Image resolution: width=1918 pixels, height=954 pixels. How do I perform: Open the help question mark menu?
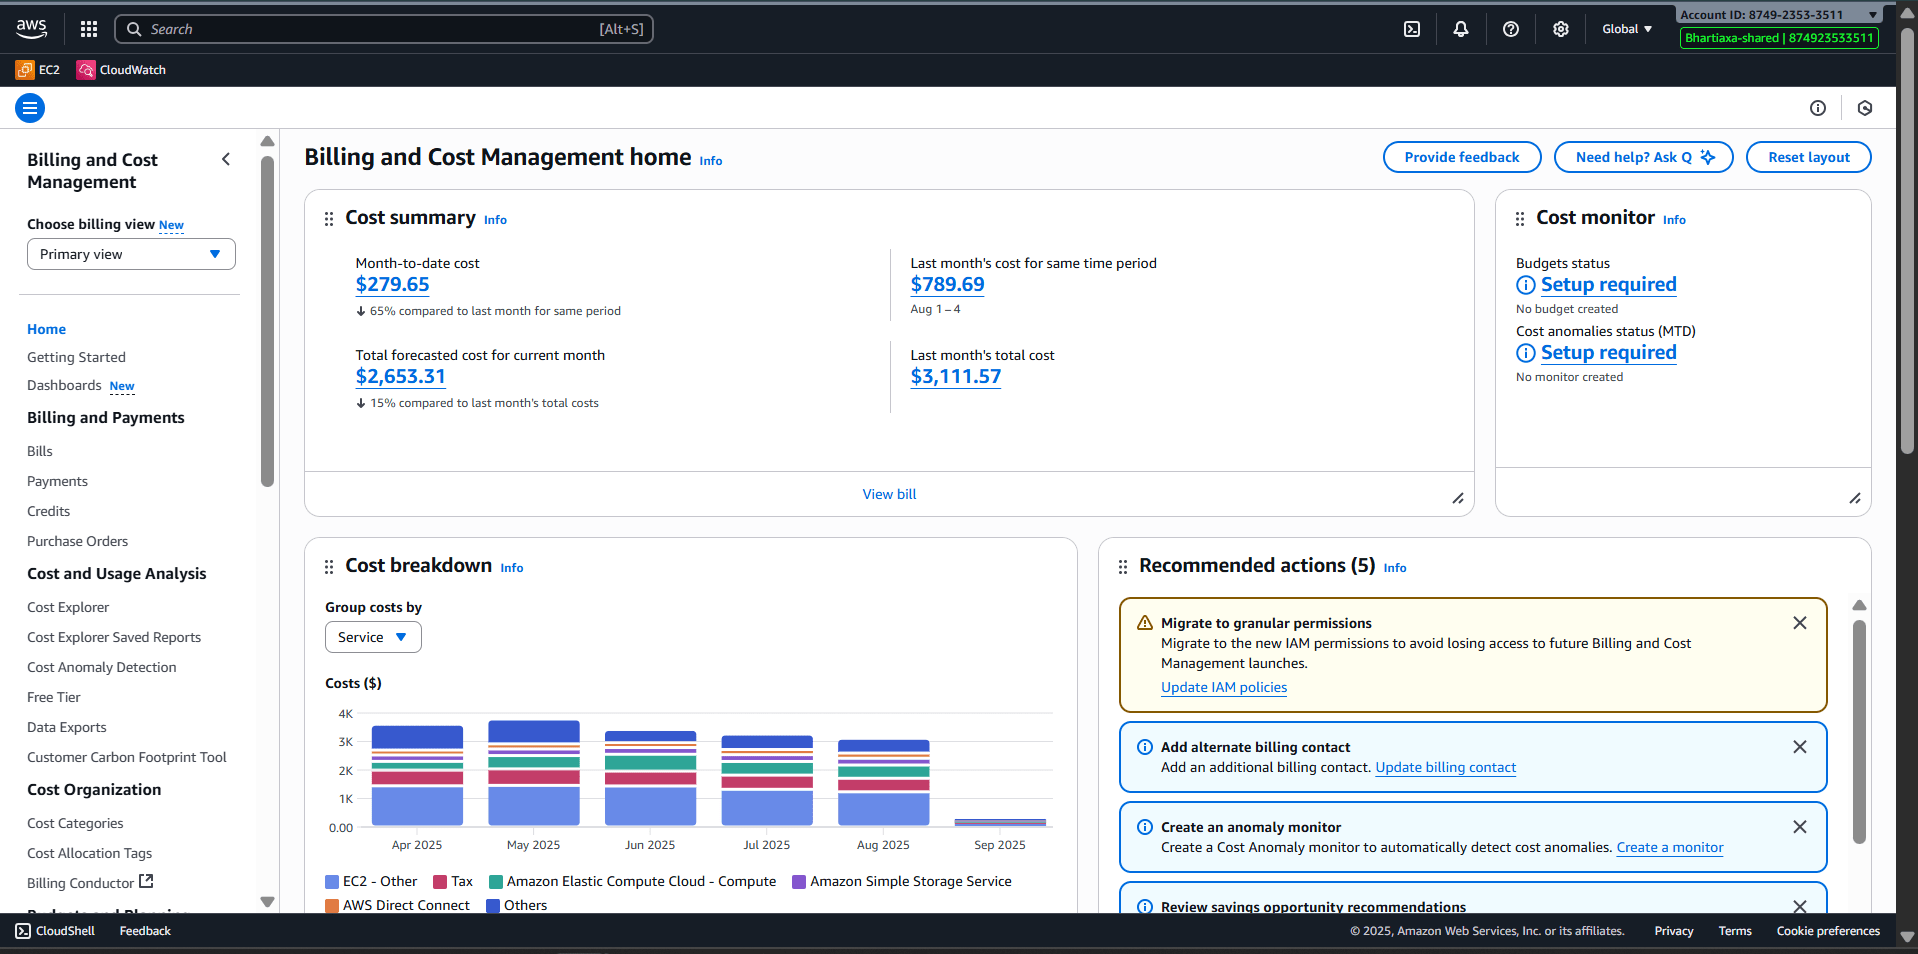click(x=1510, y=29)
